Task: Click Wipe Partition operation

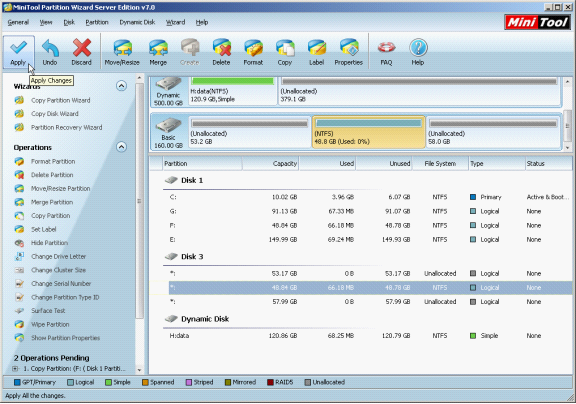Action: pos(50,324)
